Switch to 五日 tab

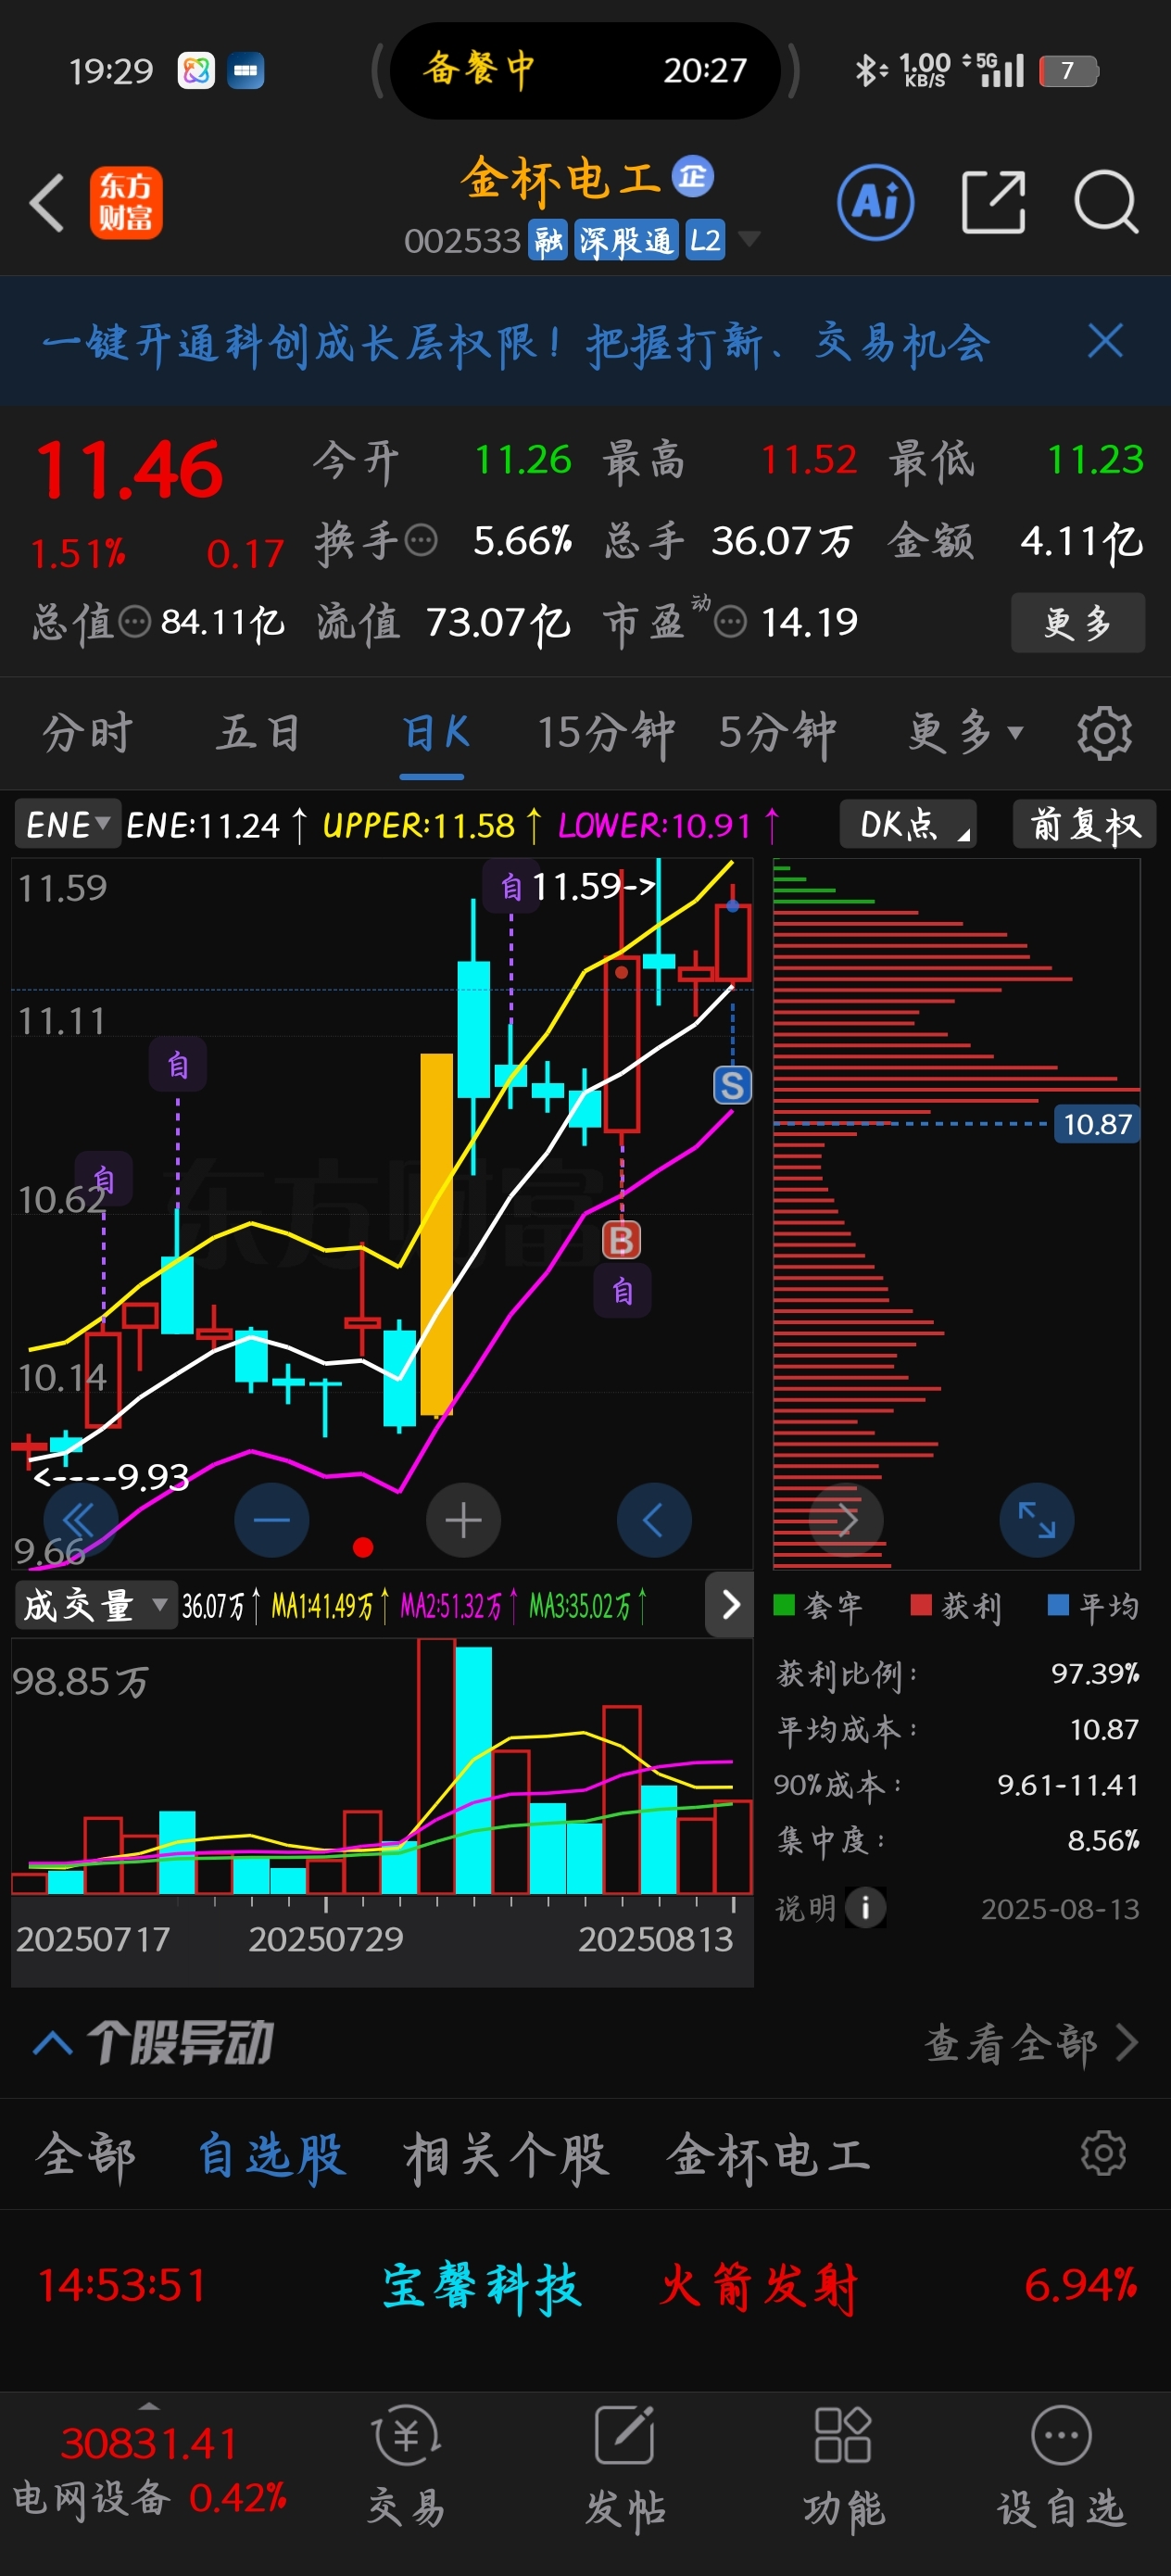[258, 733]
